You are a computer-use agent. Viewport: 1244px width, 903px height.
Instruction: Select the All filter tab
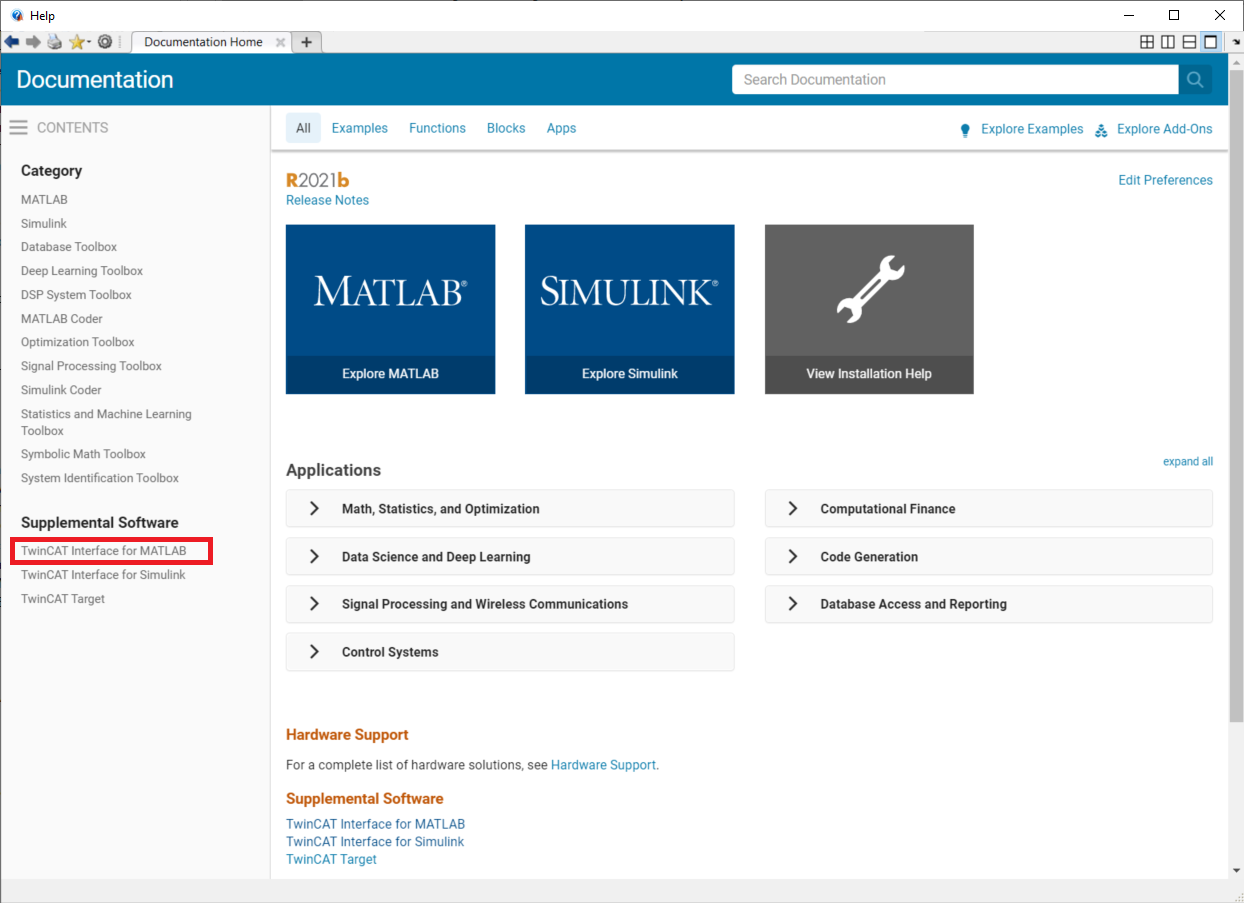(x=303, y=128)
